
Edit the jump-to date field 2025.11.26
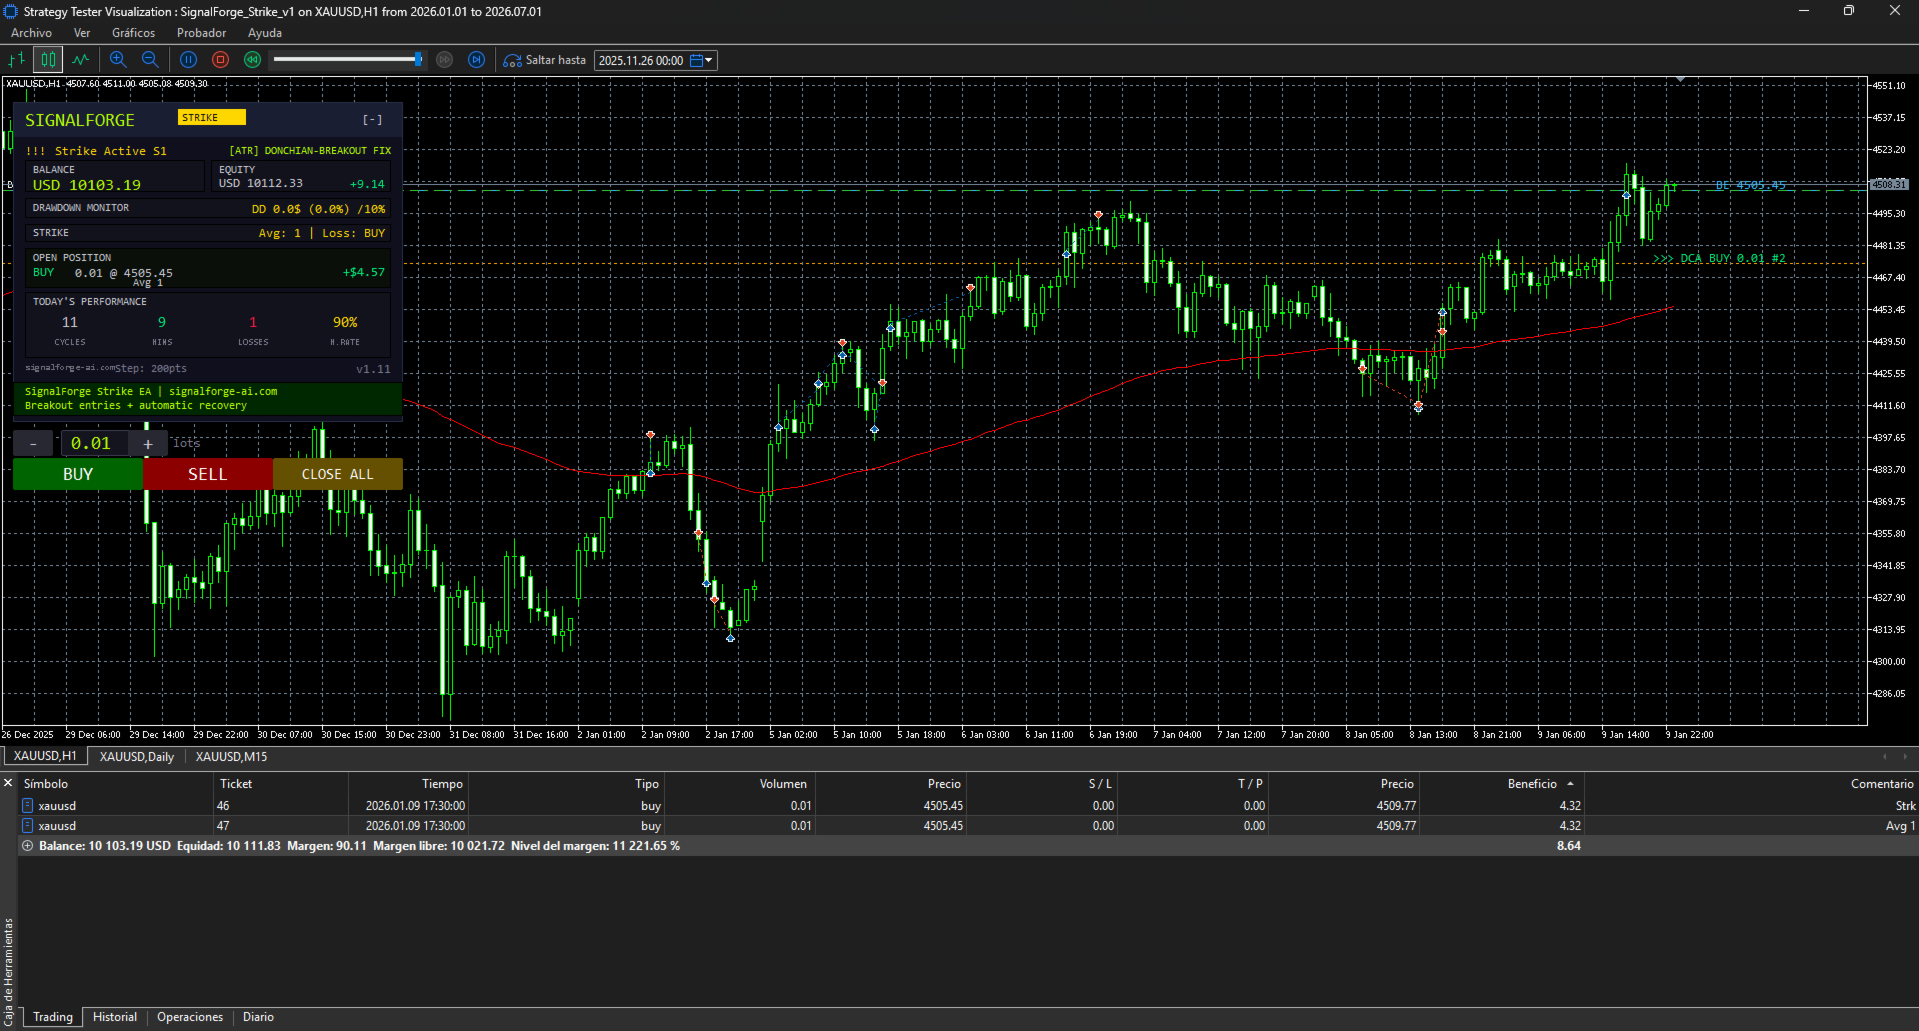(641, 61)
